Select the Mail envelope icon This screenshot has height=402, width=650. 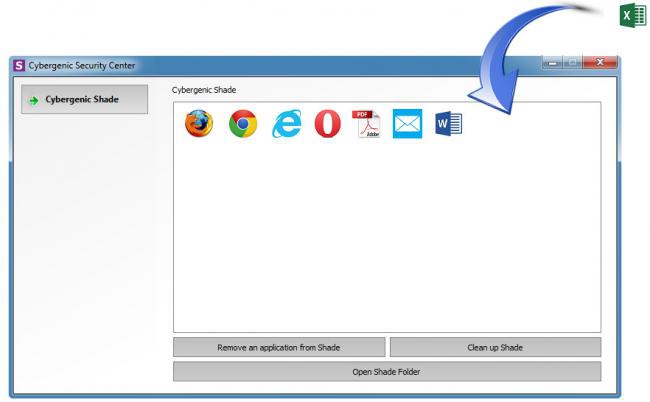[x=407, y=124]
